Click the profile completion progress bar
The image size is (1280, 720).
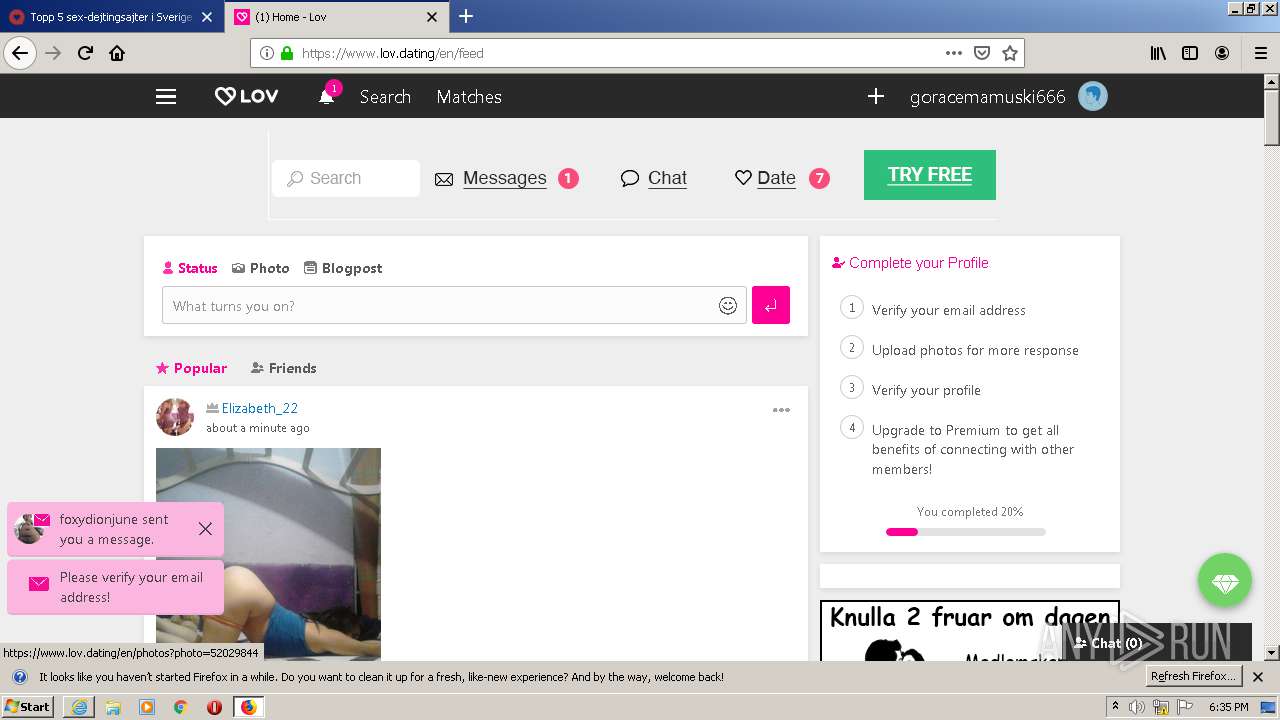click(x=966, y=532)
